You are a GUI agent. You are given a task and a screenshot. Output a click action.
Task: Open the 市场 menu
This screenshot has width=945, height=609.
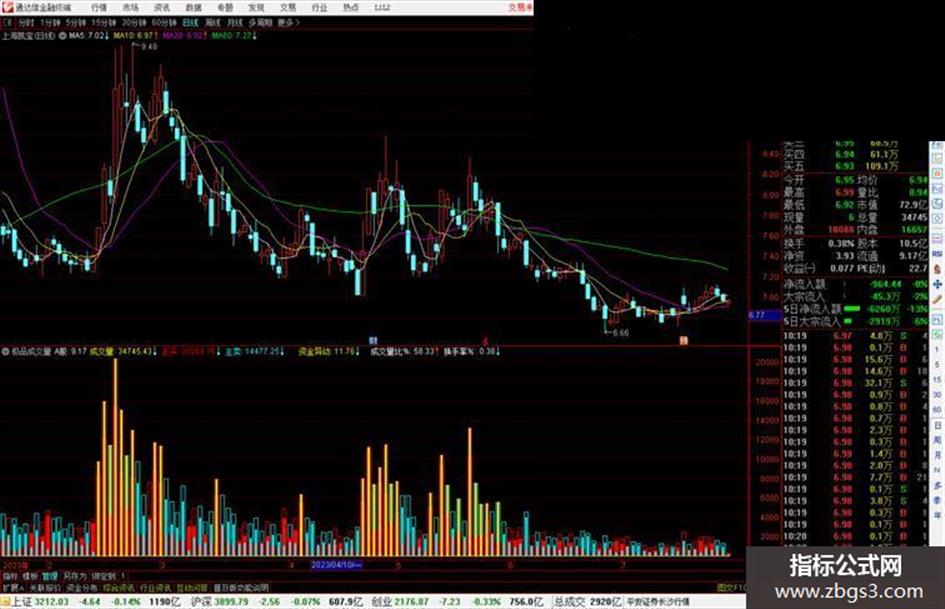[130, 8]
